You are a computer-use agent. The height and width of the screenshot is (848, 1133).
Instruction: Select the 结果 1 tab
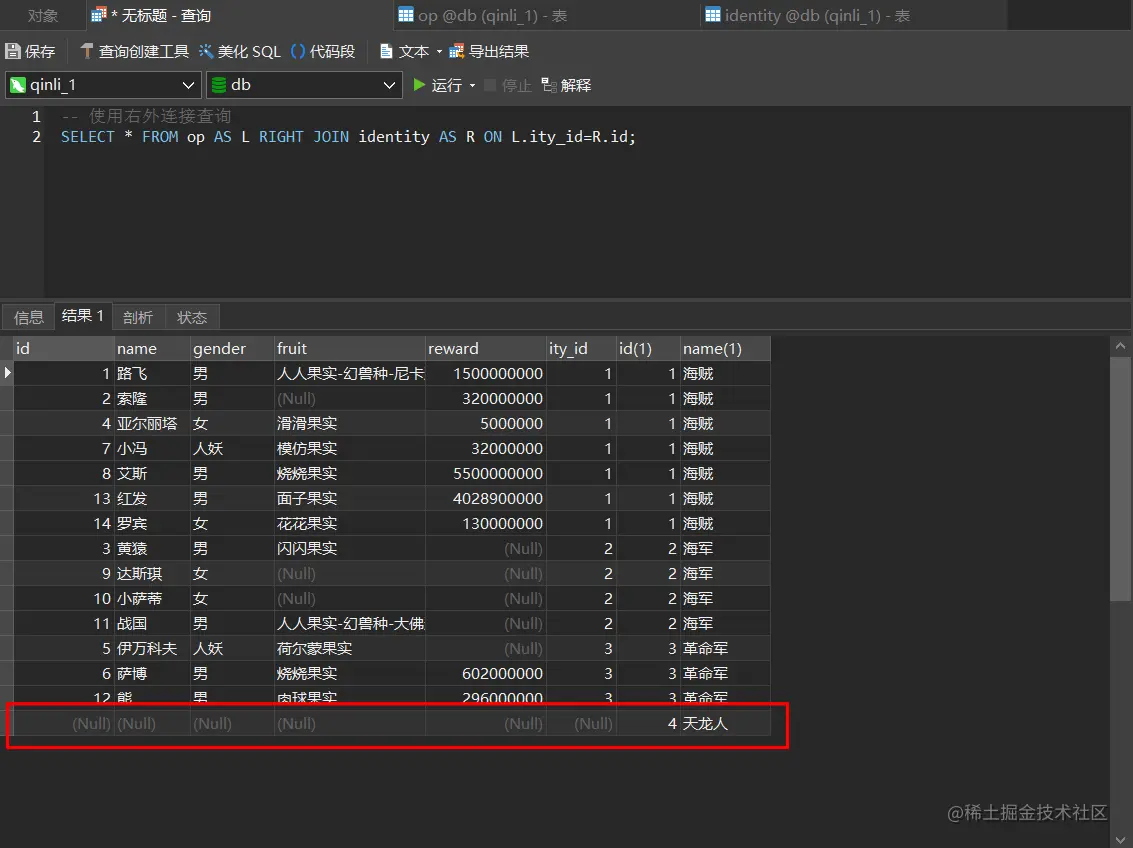[82, 316]
